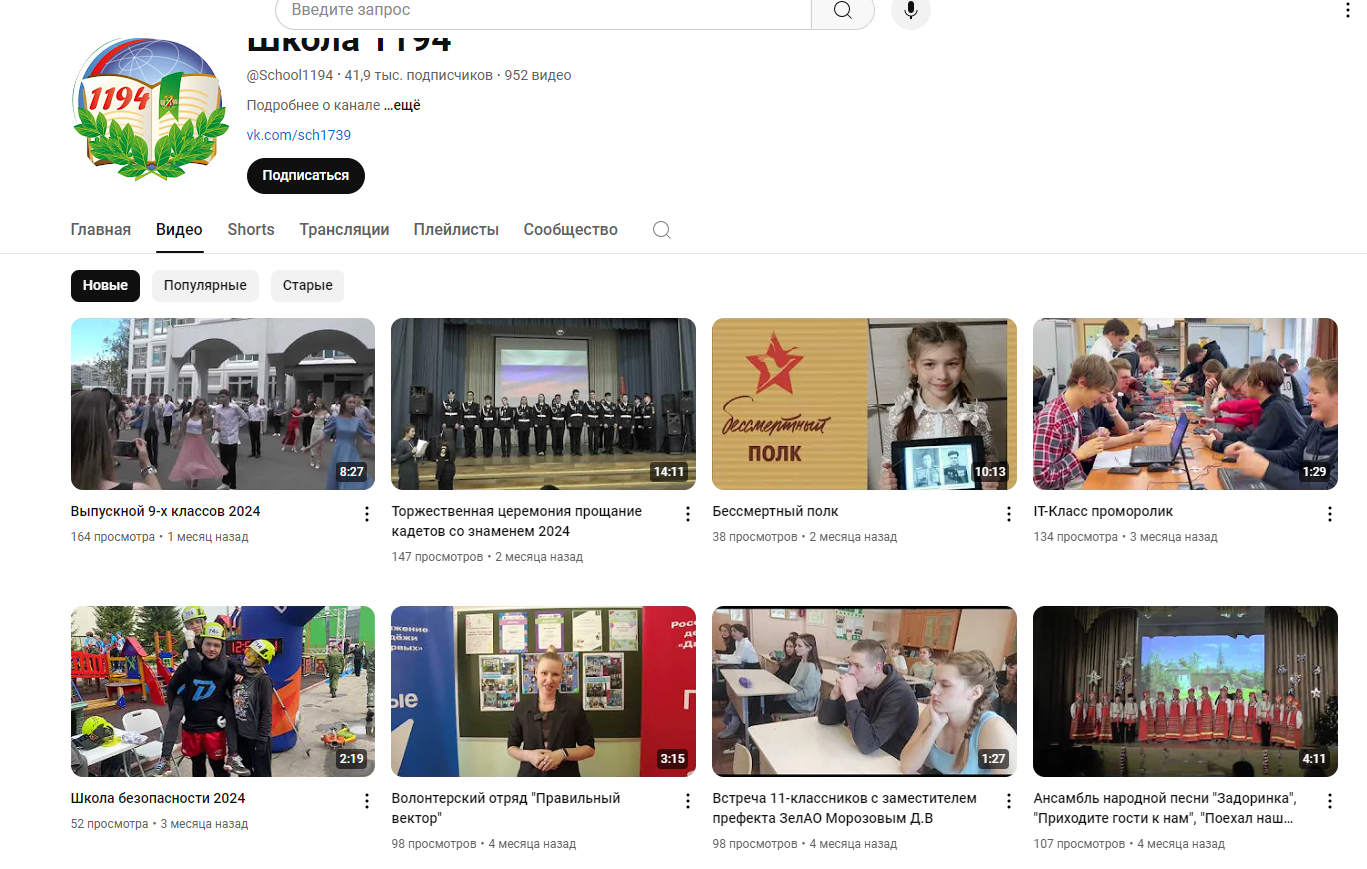
Task: Open the Плейлисты tab
Action: pos(456,230)
